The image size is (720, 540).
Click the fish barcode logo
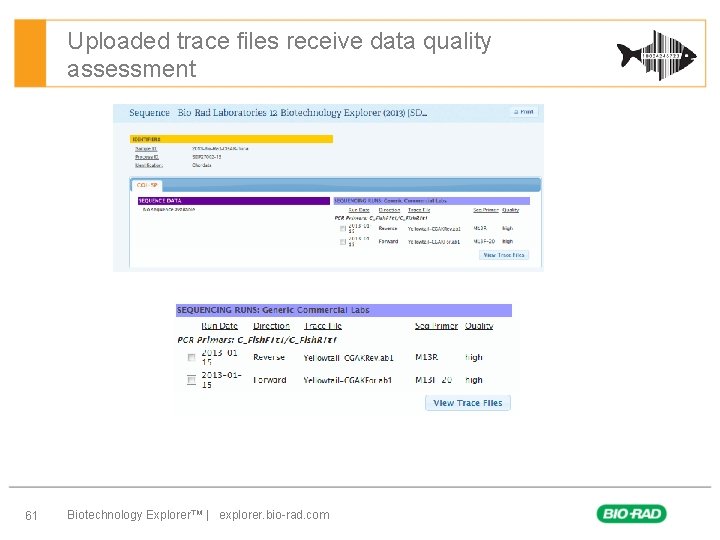657,55
